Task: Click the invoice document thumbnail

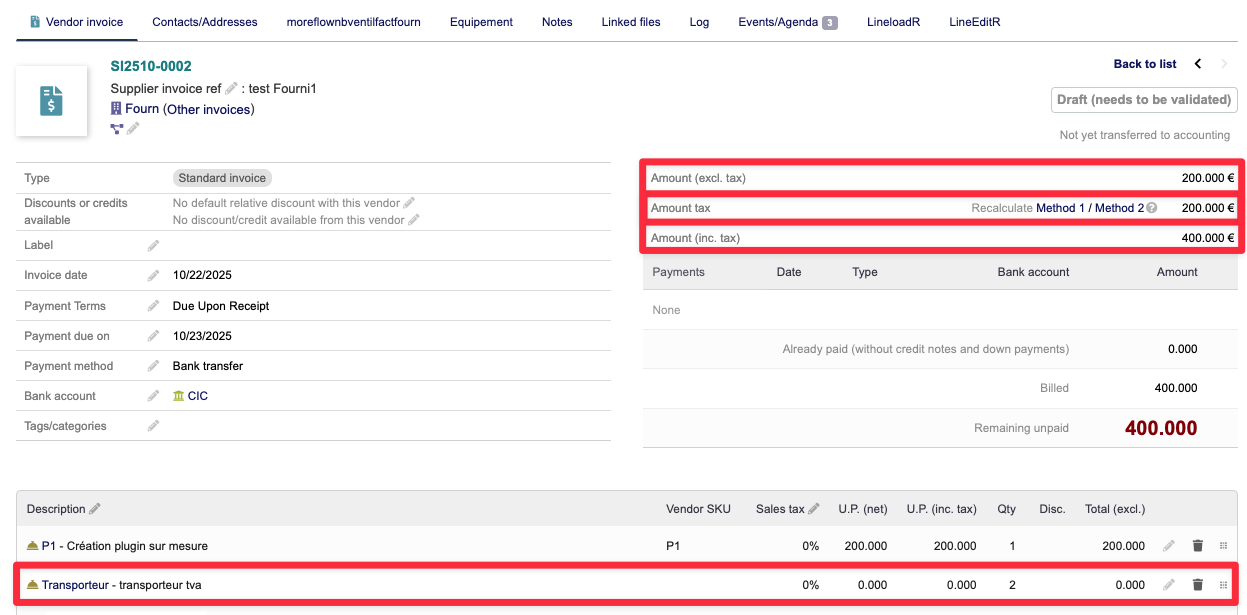Action: coord(51,101)
